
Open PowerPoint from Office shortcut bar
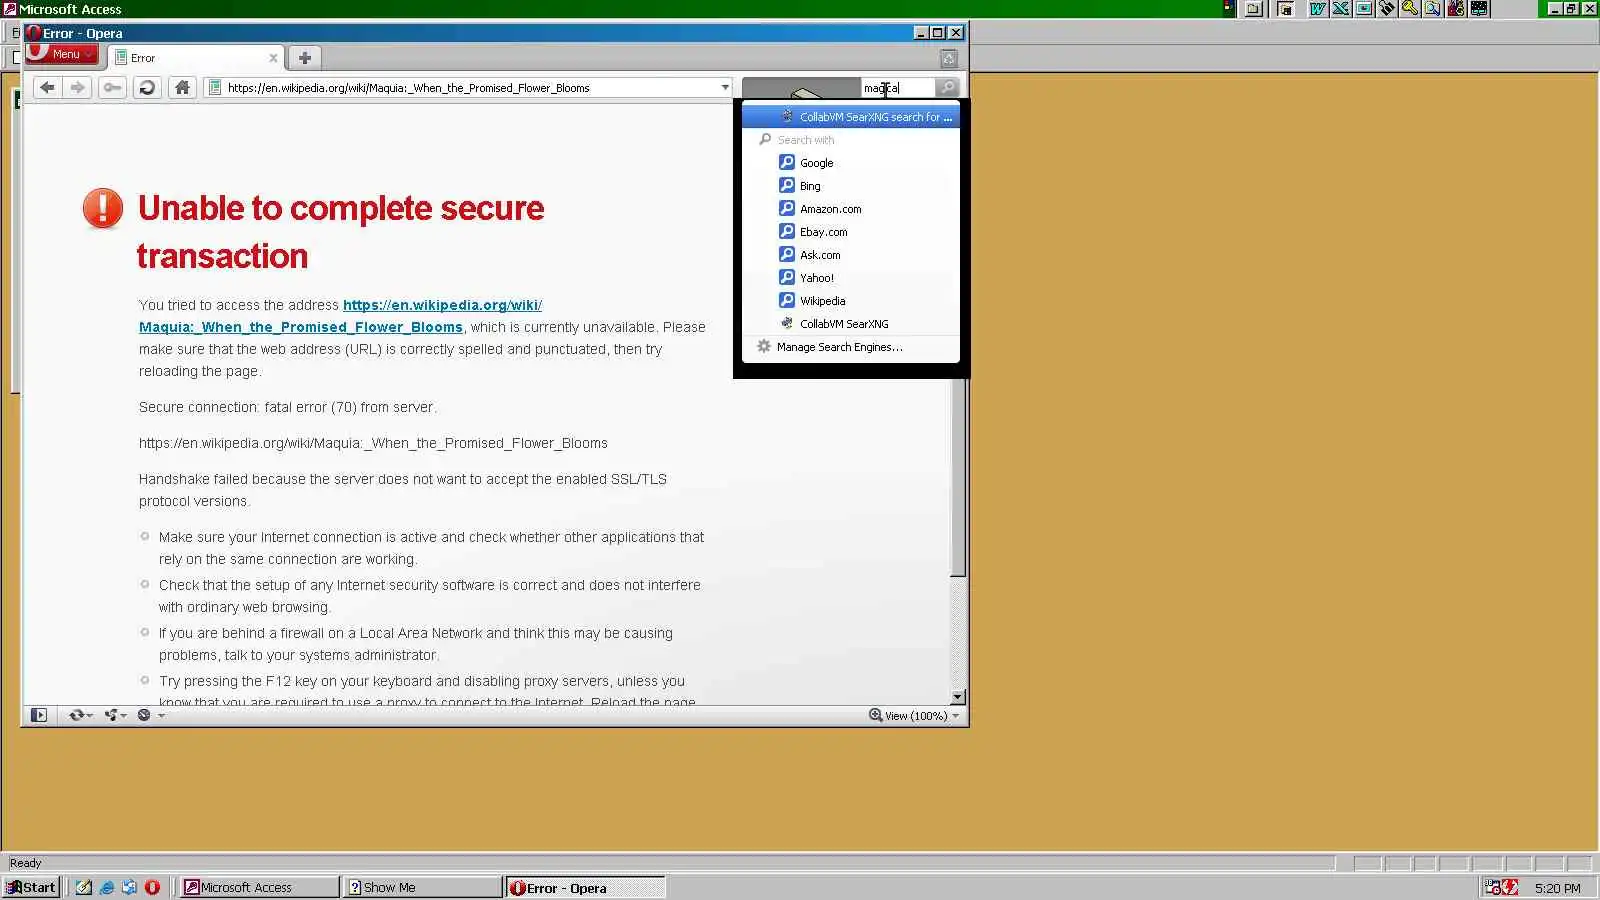tap(1364, 8)
